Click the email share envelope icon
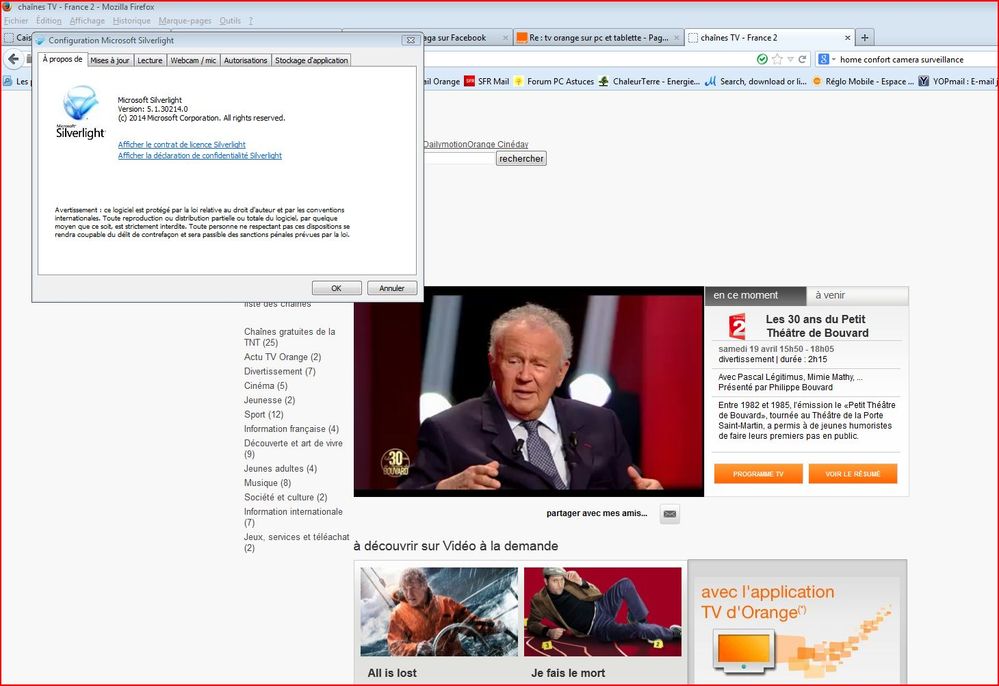Image resolution: width=999 pixels, height=686 pixels. [670, 514]
